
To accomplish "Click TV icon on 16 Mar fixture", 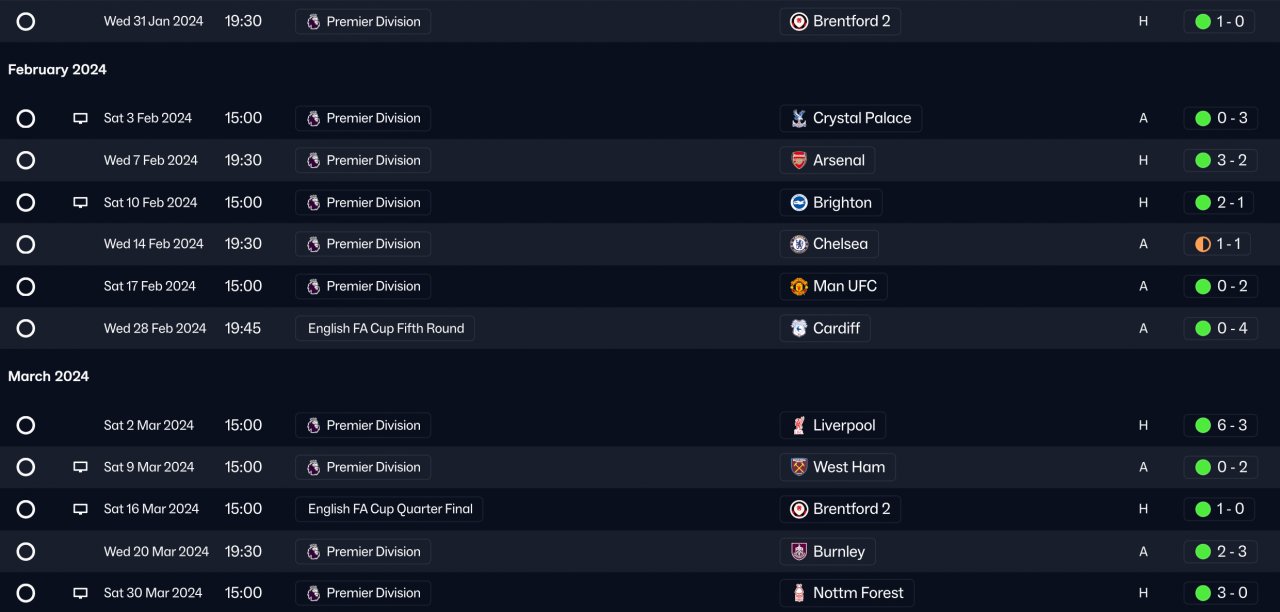I will click(80, 509).
